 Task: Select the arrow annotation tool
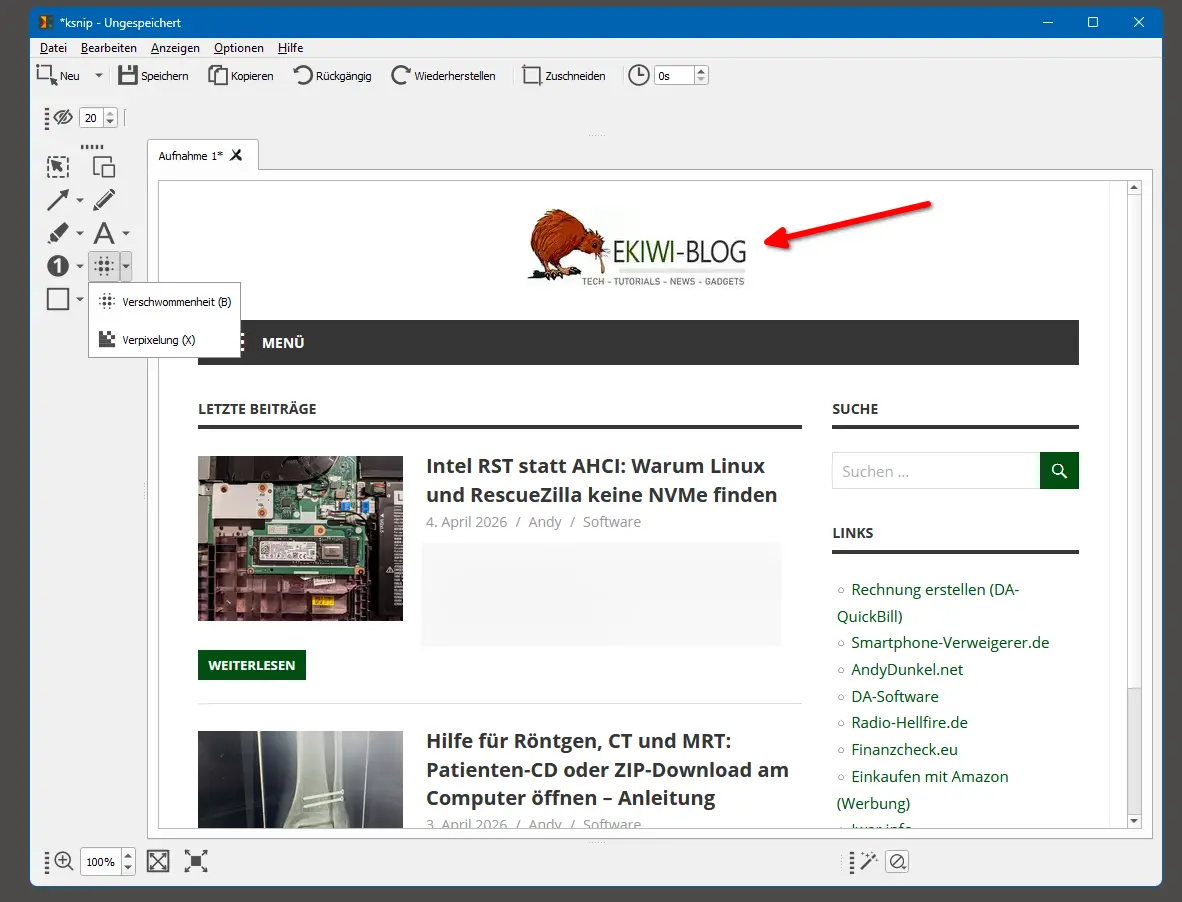point(59,201)
